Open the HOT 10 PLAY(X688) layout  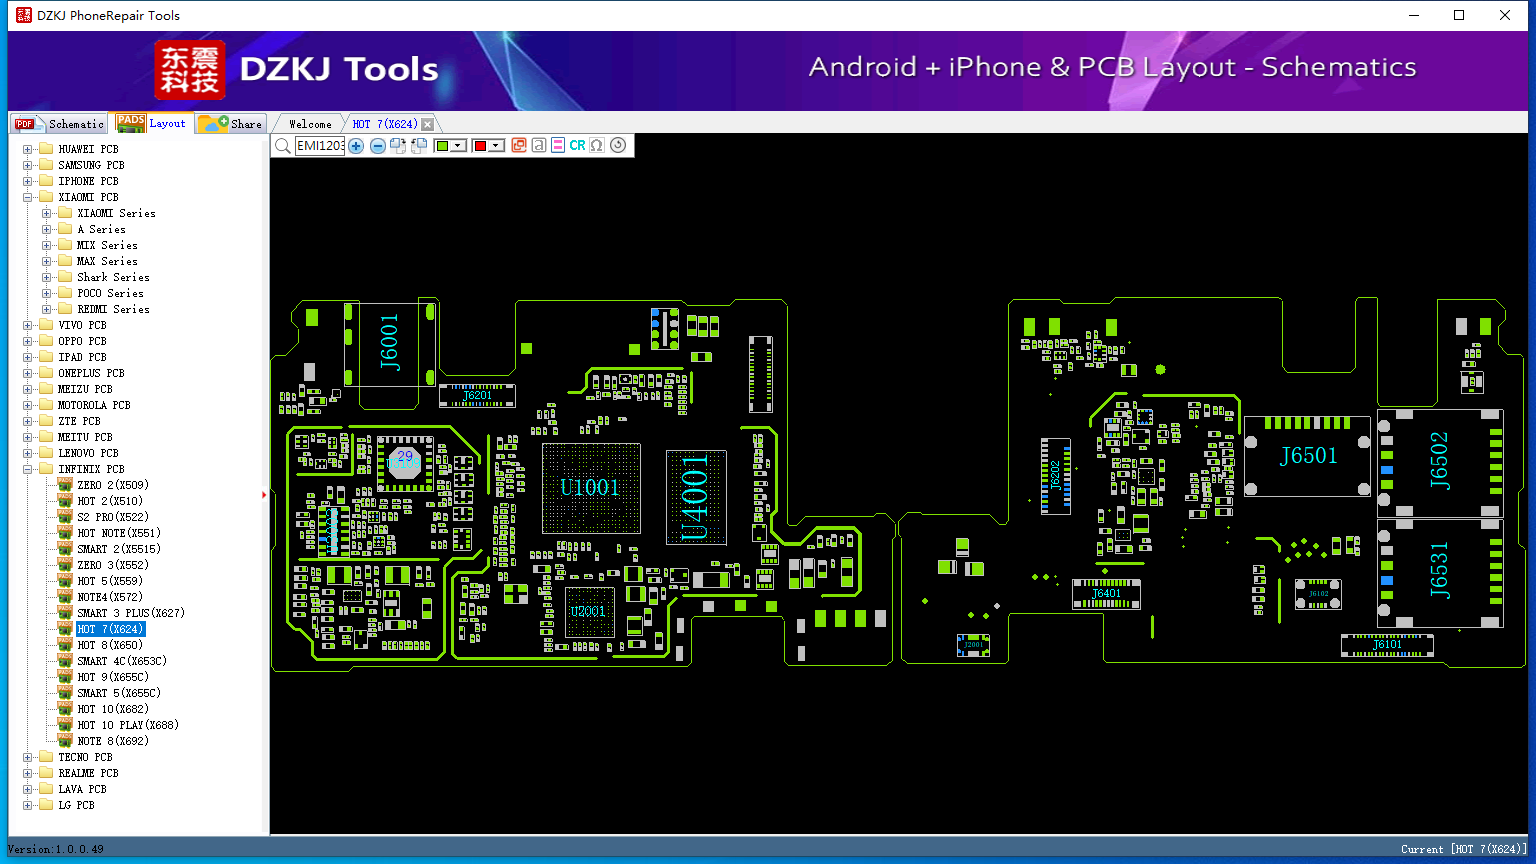coord(127,725)
